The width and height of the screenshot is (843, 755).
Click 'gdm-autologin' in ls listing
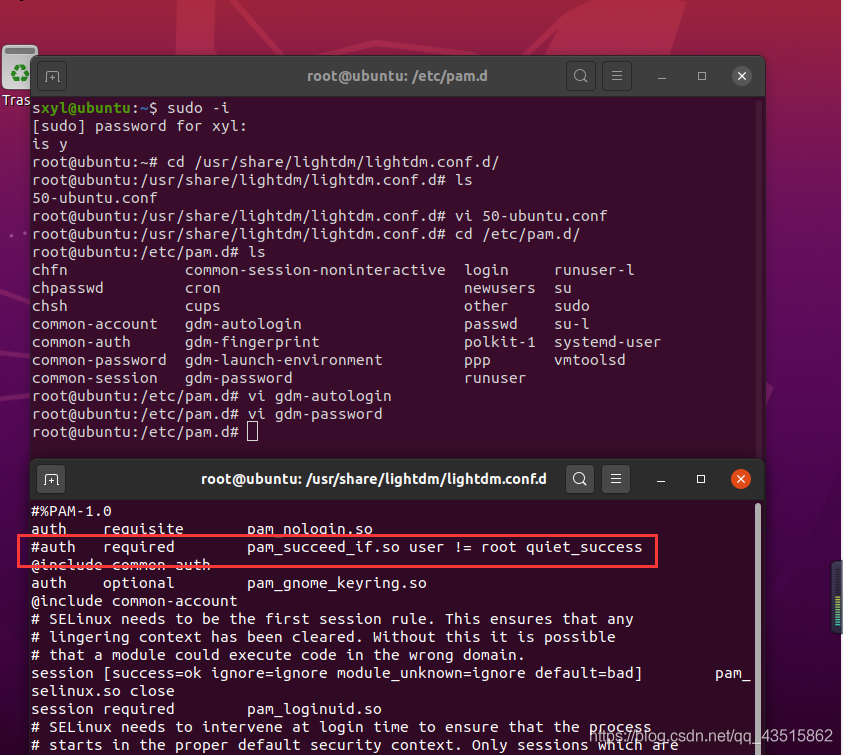(x=243, y=324)
